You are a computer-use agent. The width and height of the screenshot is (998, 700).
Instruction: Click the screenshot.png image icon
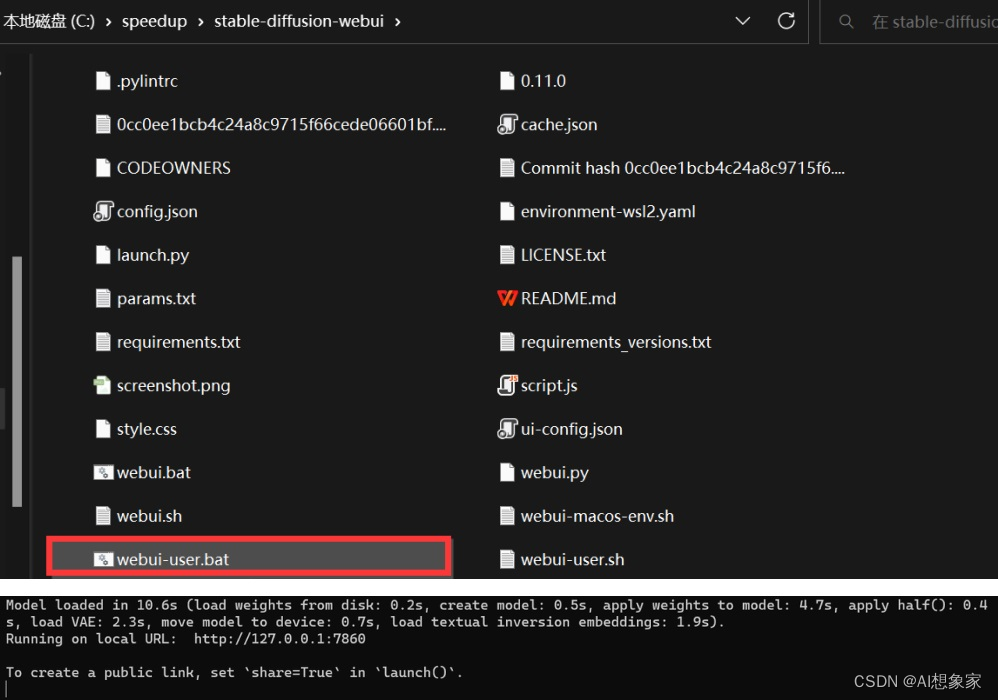click(x=102, y=385)
